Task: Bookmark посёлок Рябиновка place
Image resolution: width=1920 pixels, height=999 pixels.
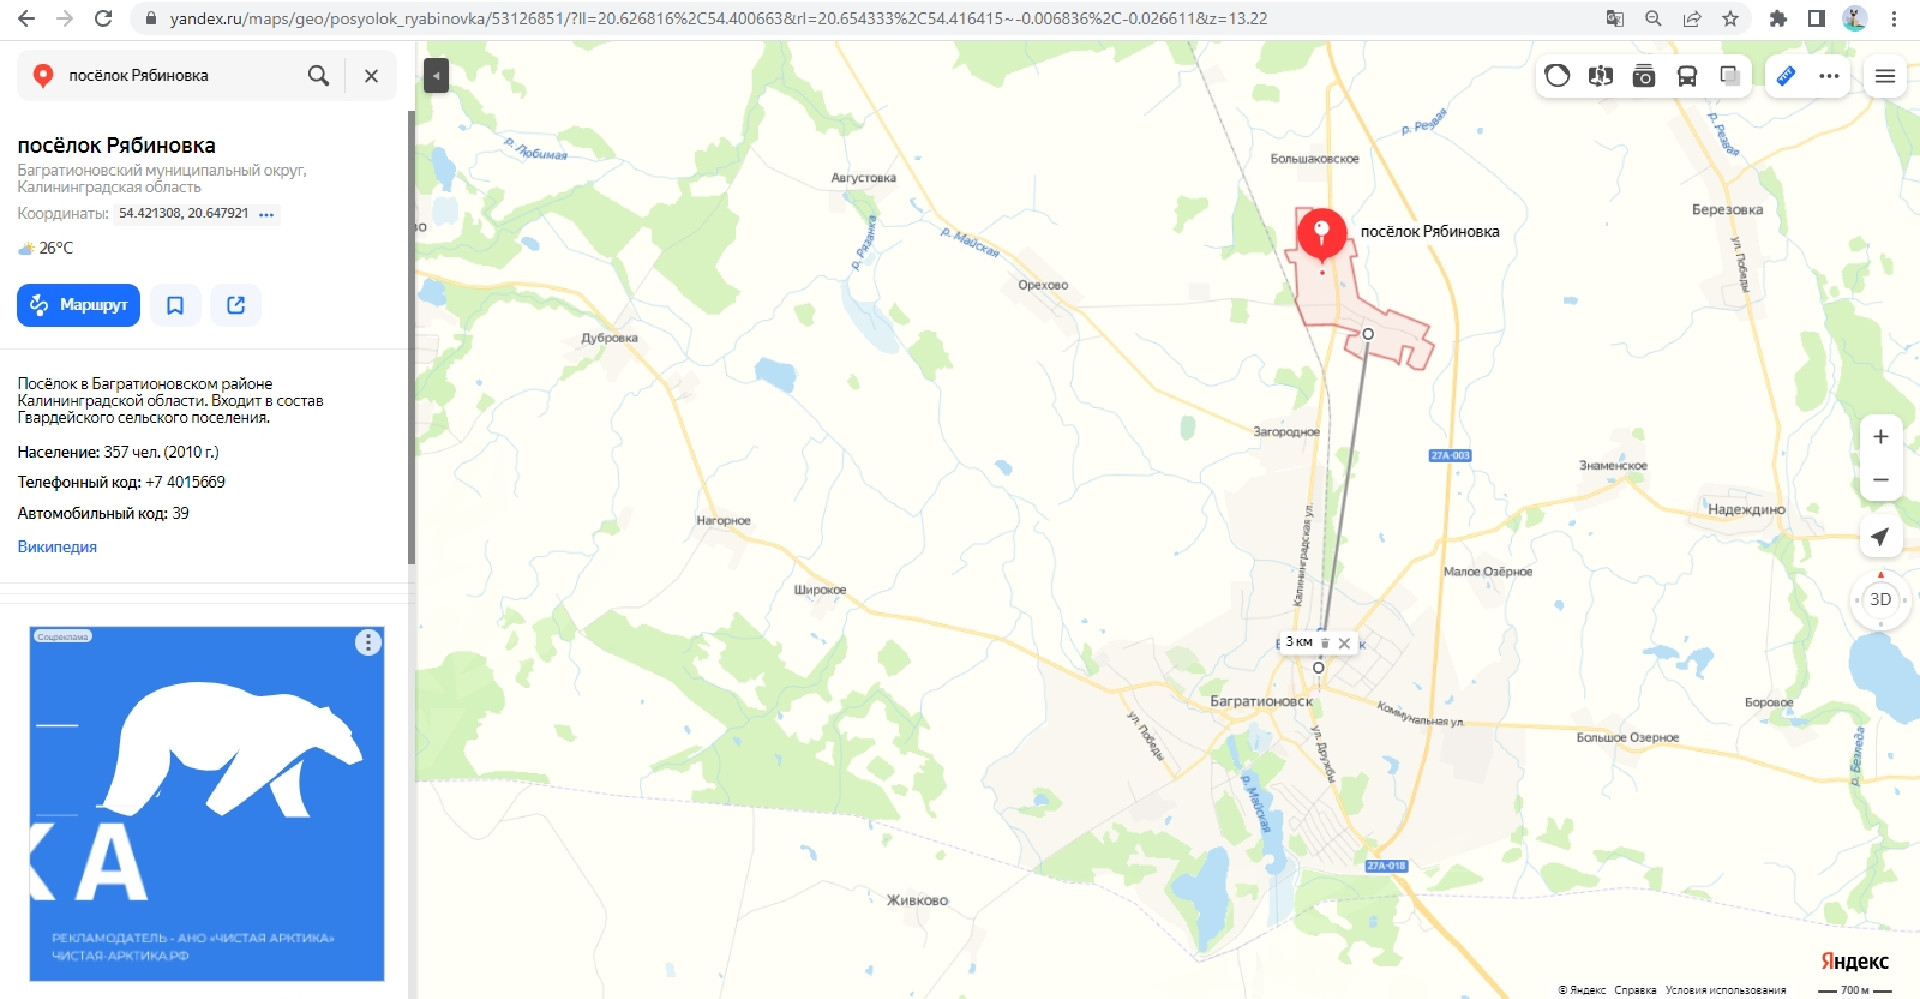Action: pos(175,305)
